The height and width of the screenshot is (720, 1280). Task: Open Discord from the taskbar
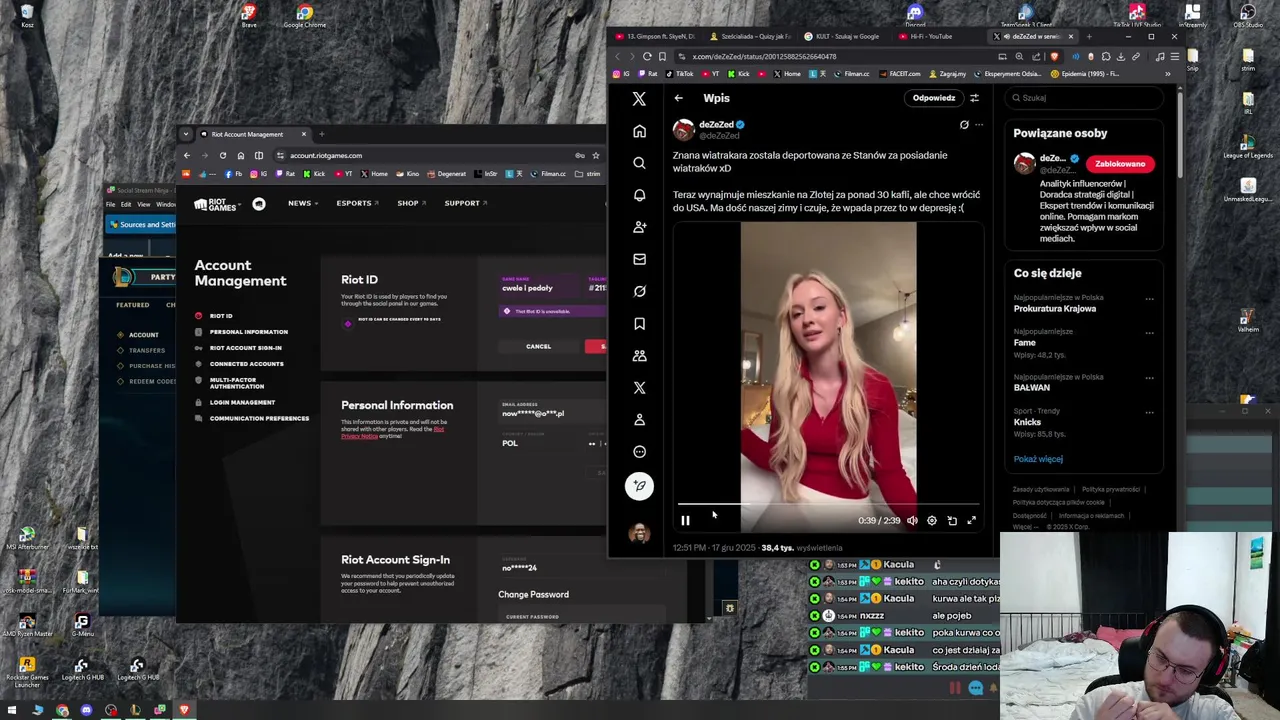tap(86, 710)
